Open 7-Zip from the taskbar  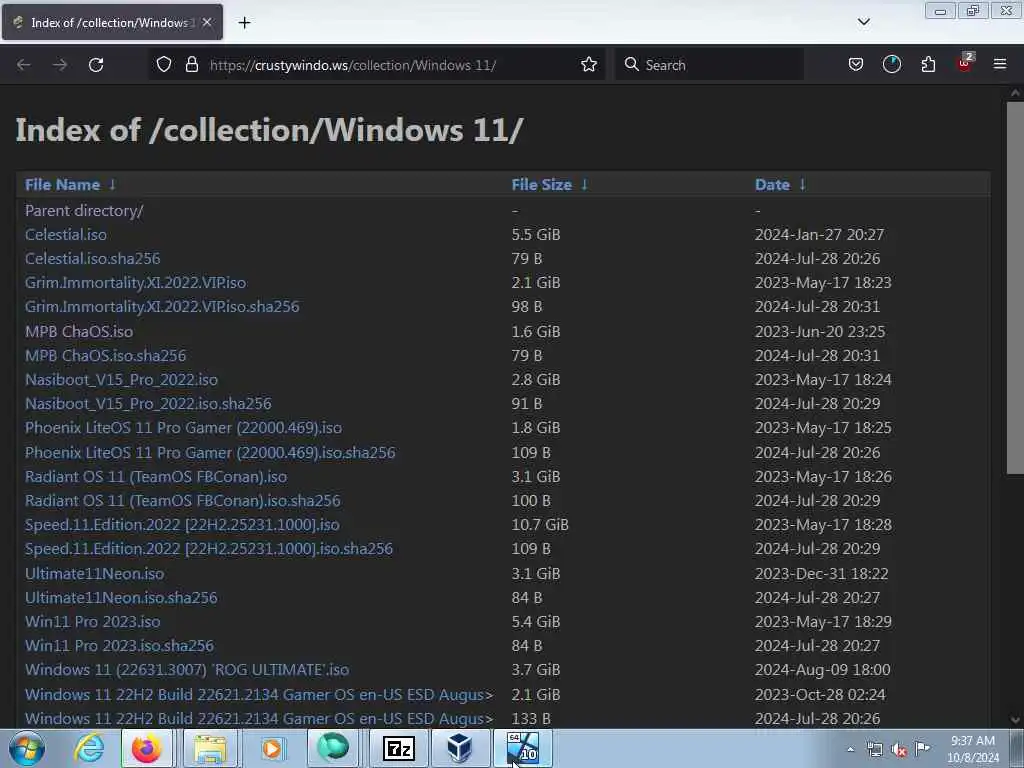click(399, 748)
